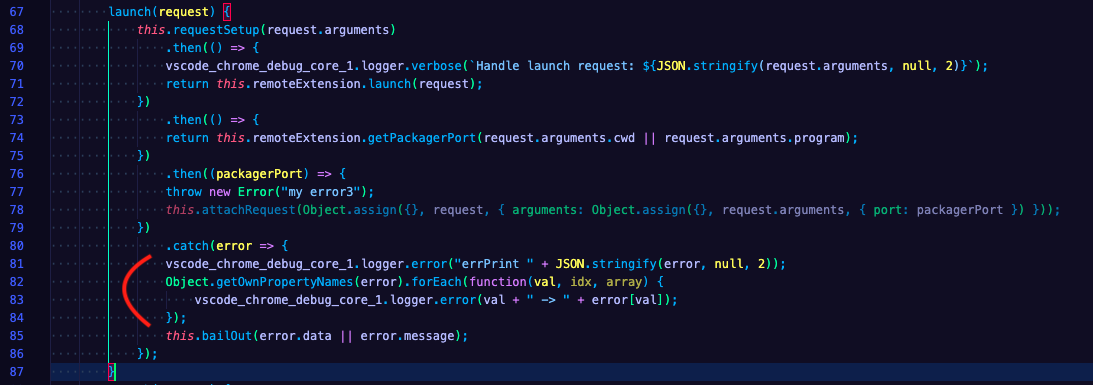Click line number 79 in the gutter

[x=16, y=228]
